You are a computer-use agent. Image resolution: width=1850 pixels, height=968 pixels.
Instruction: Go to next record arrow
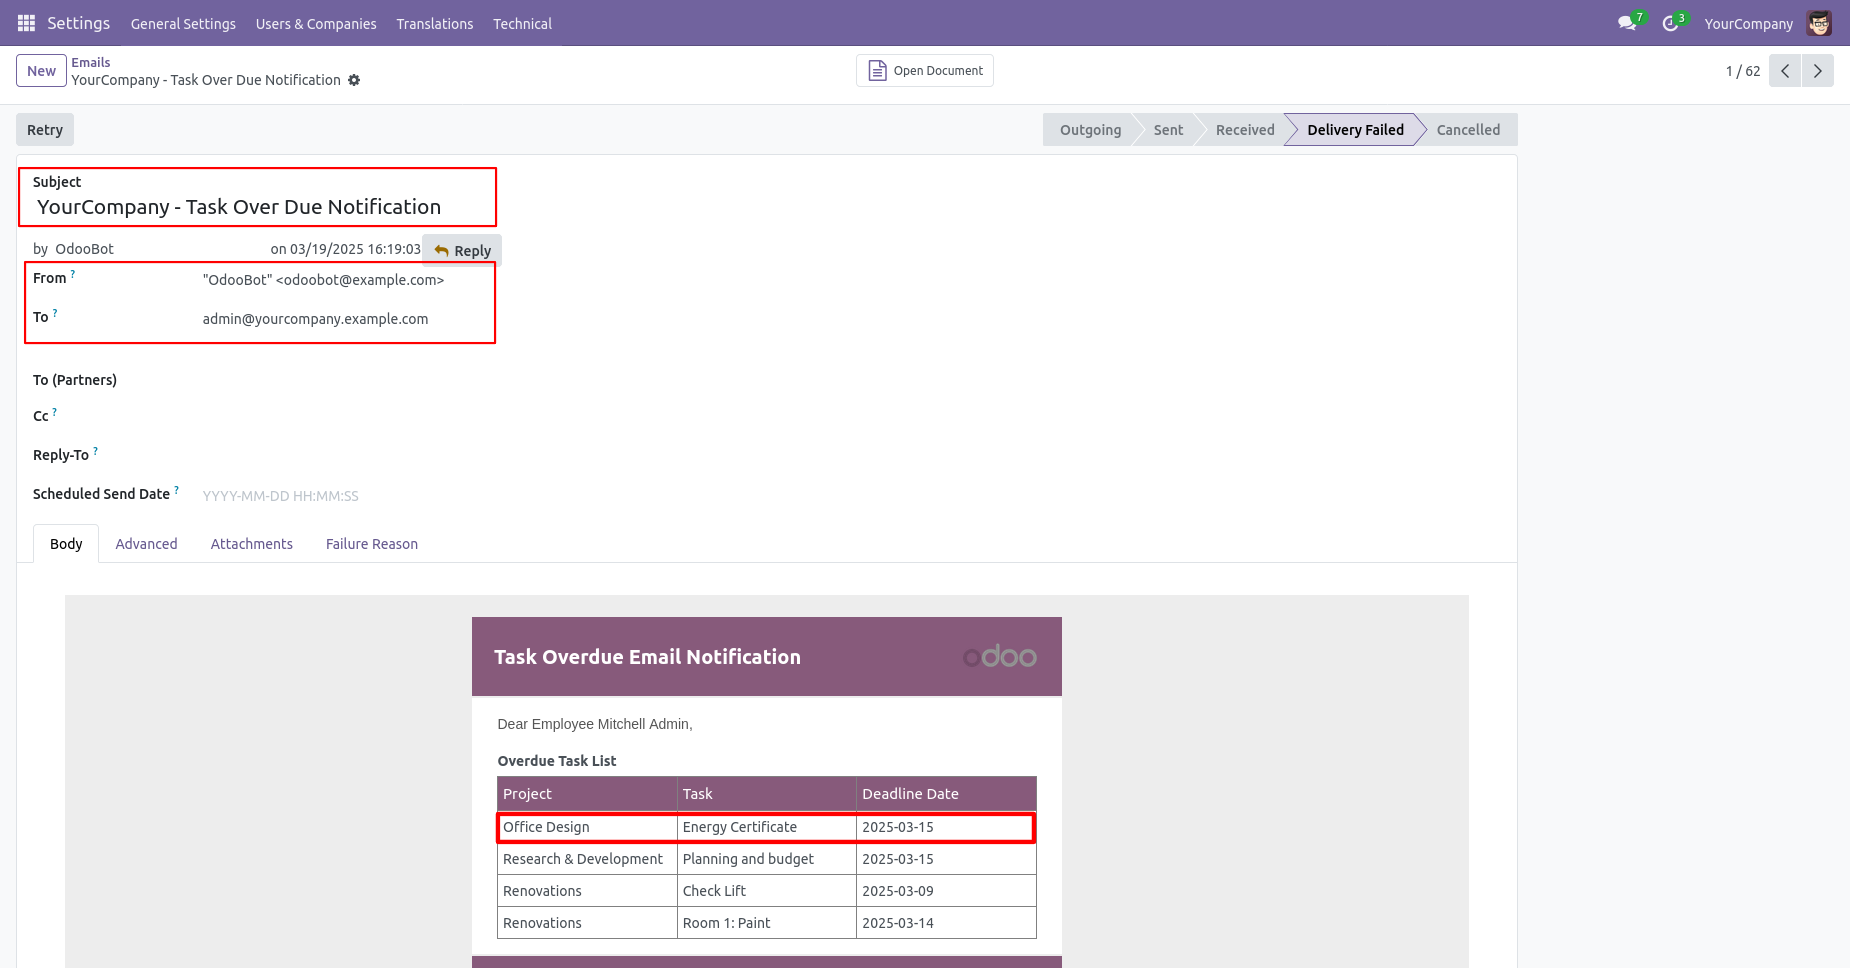(1818, 71)
